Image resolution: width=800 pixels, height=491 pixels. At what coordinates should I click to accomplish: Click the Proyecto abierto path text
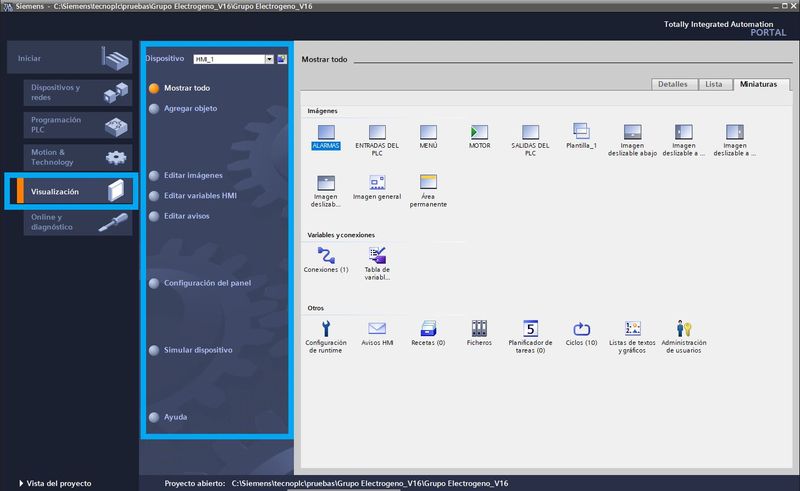(x=369, y=483)
